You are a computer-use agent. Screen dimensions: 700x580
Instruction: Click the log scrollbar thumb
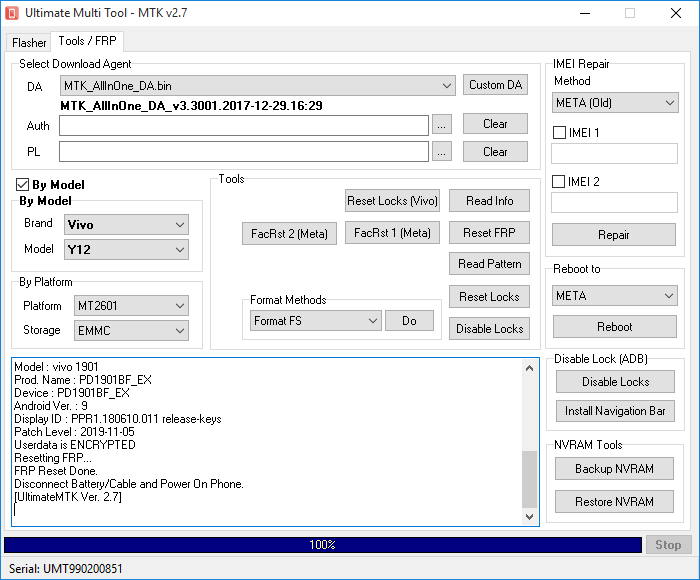(529, 480)
